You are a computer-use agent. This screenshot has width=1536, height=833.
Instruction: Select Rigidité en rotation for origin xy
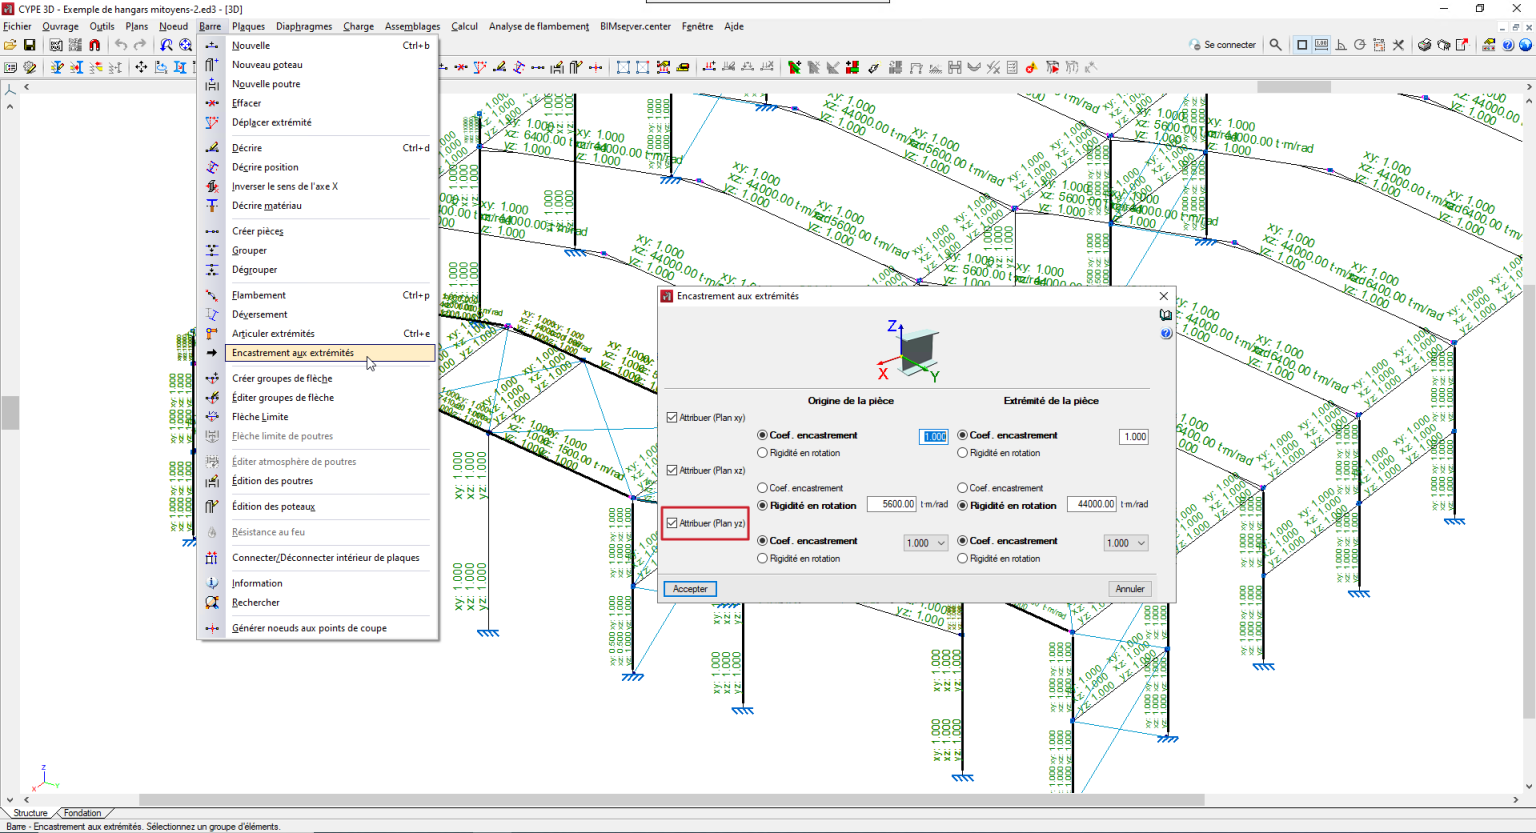763,453
